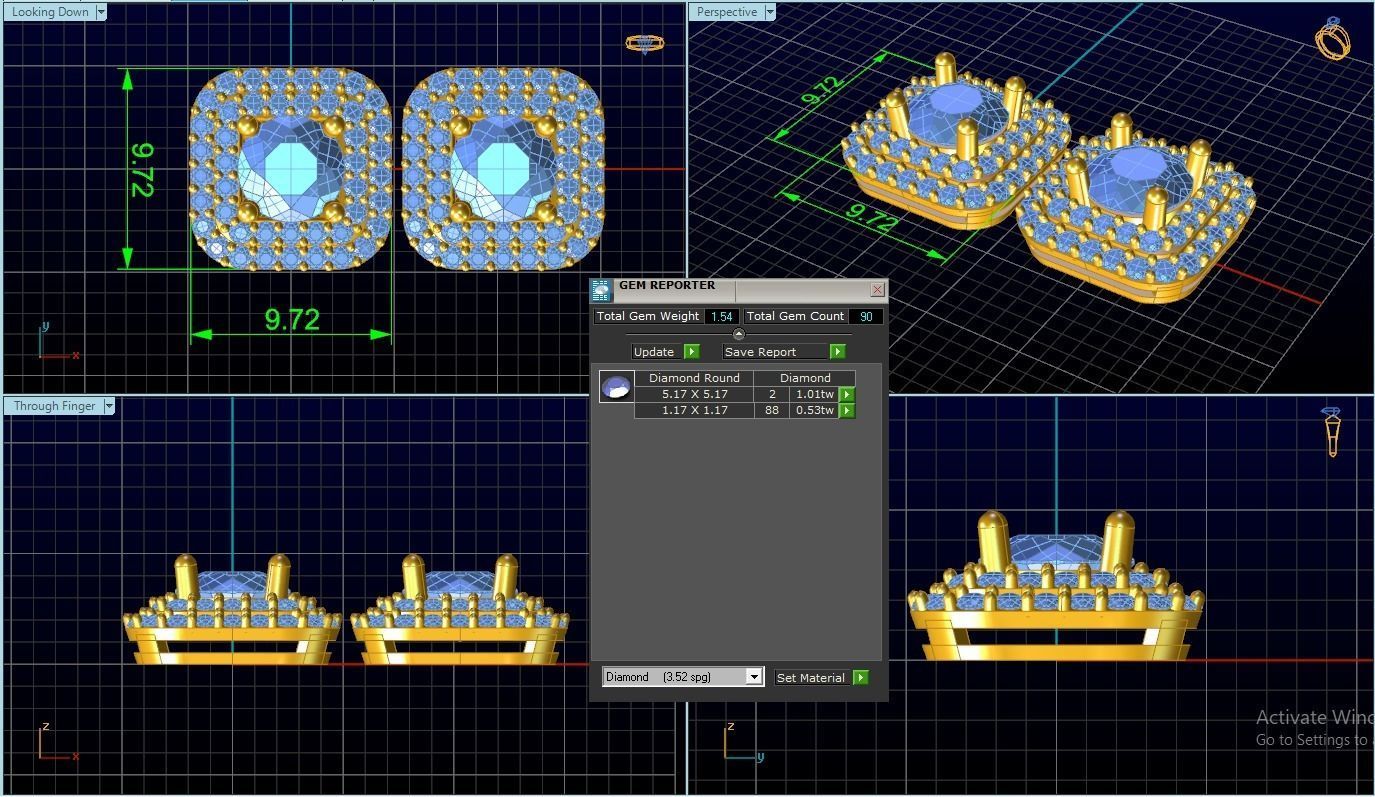This screenshot has width=1375, height=797.
Task: Click the horizontal 9.72 dimension in Looking Down
Action: pyautogui.click(x=292, y=320)
